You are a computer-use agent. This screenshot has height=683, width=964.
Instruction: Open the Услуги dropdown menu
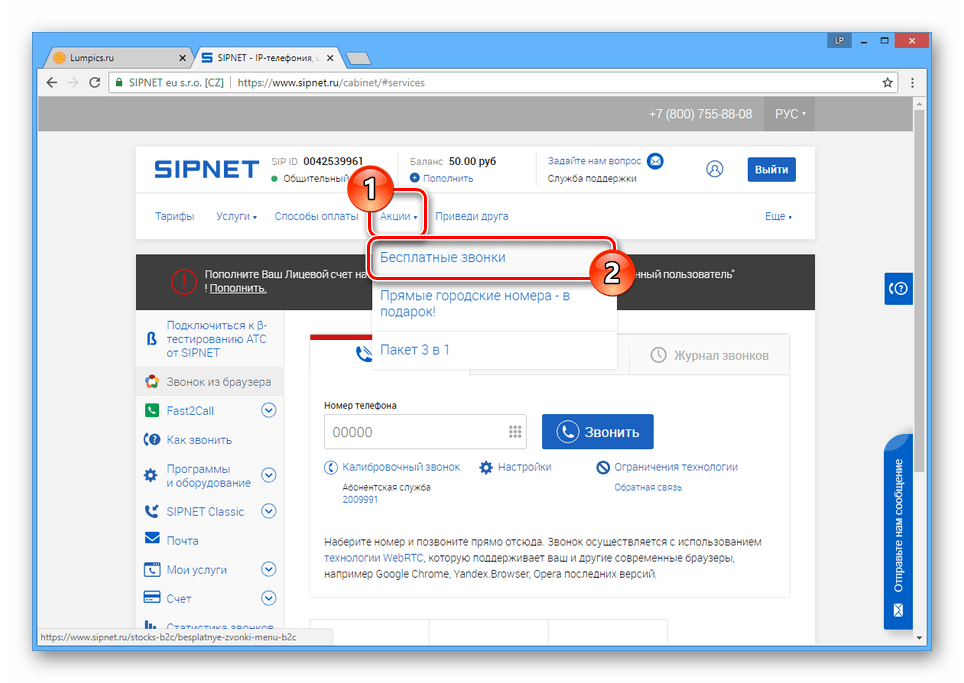click(x=236, y=216)
